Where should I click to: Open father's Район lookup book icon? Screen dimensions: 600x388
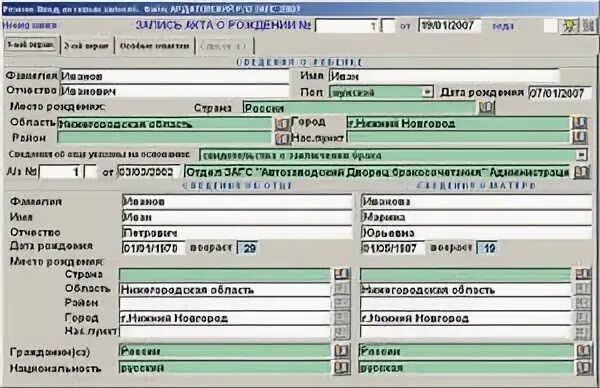coord(341,303)
